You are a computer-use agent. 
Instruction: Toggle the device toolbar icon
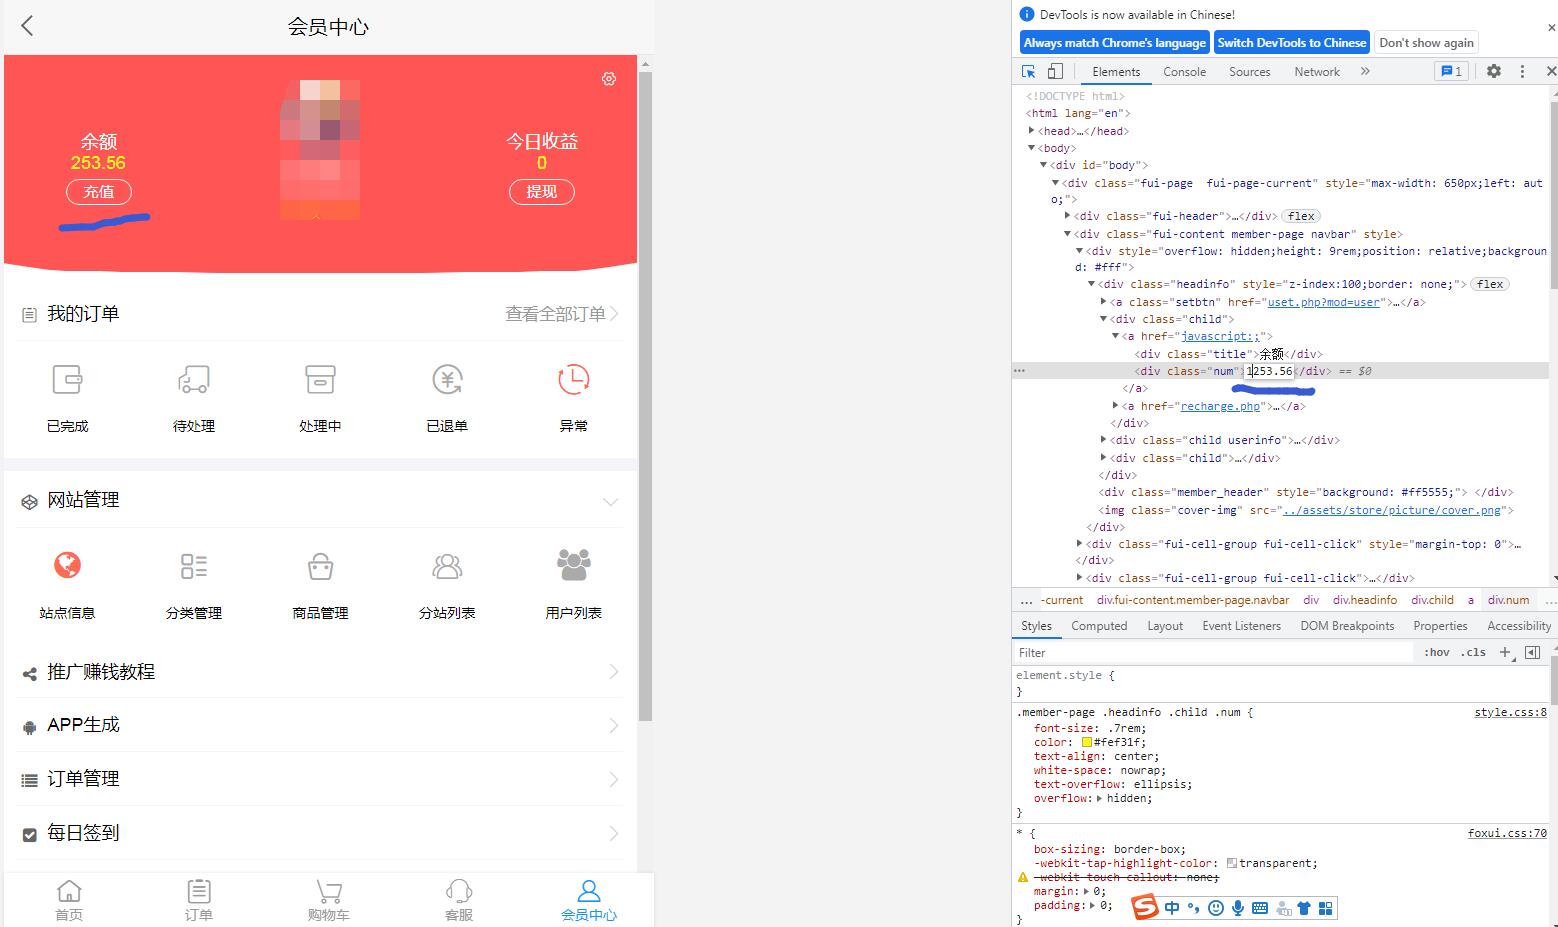pos(1055,72)
